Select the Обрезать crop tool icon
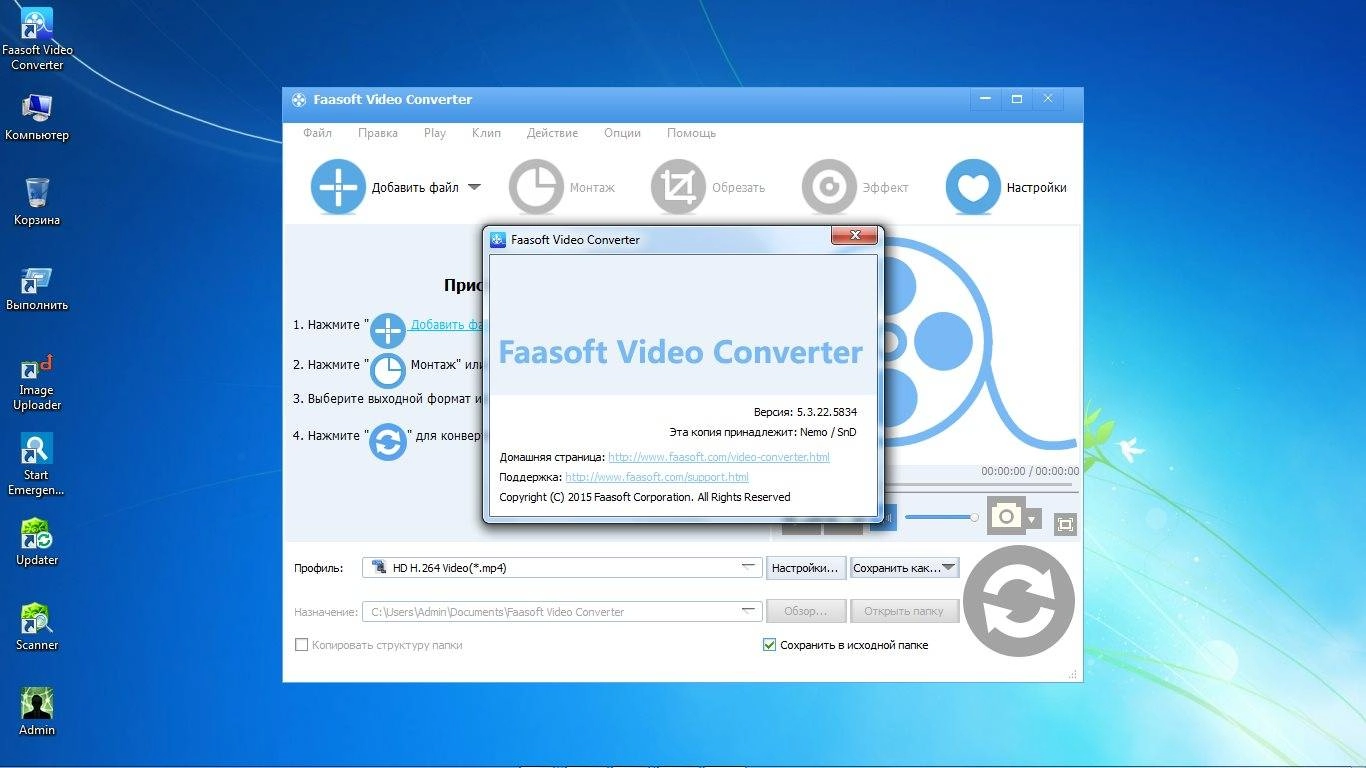Image resolution: width=1366 pixels, height=768 pixels. [x=678, y=187]
